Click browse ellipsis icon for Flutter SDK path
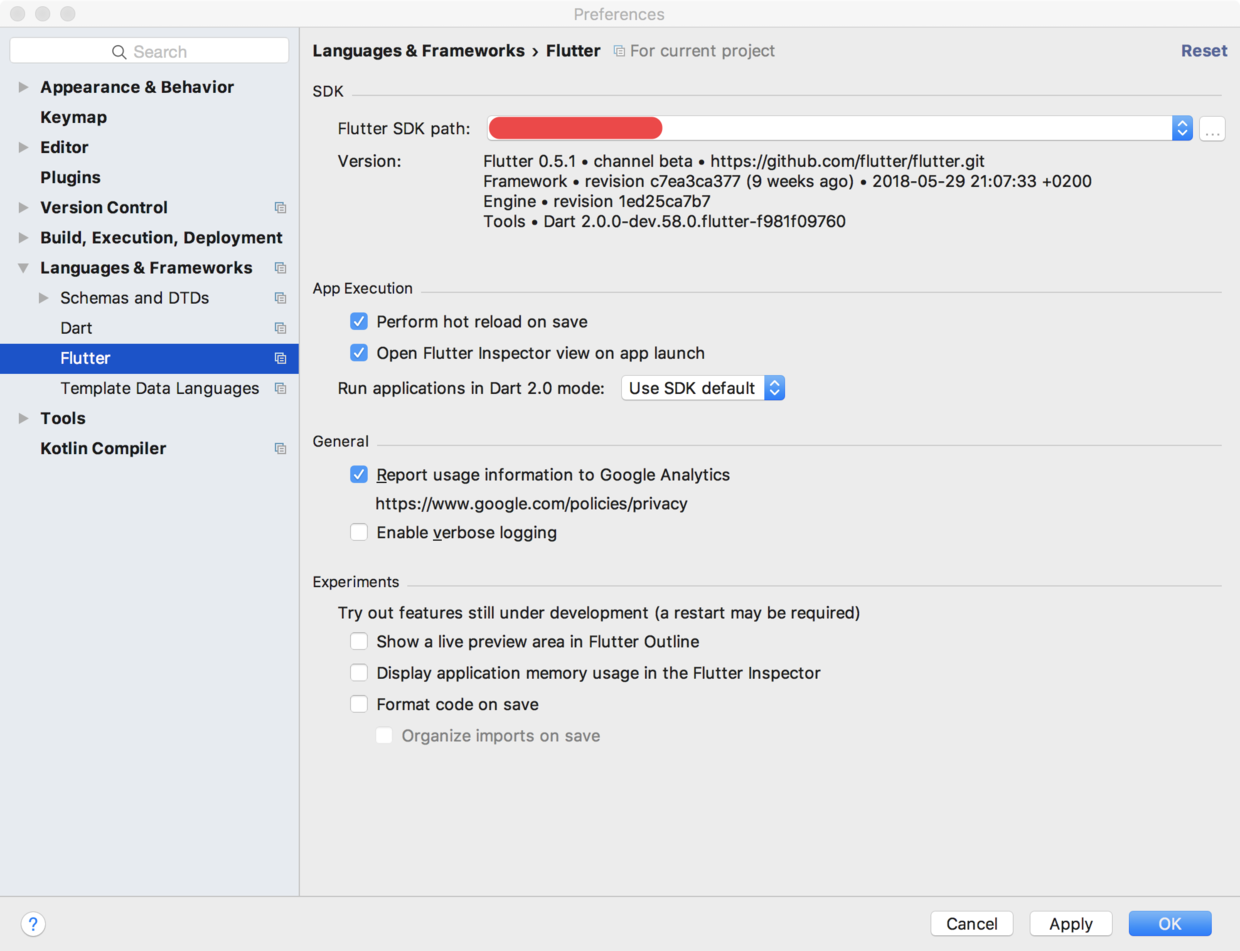 (x=1212, y=129)
